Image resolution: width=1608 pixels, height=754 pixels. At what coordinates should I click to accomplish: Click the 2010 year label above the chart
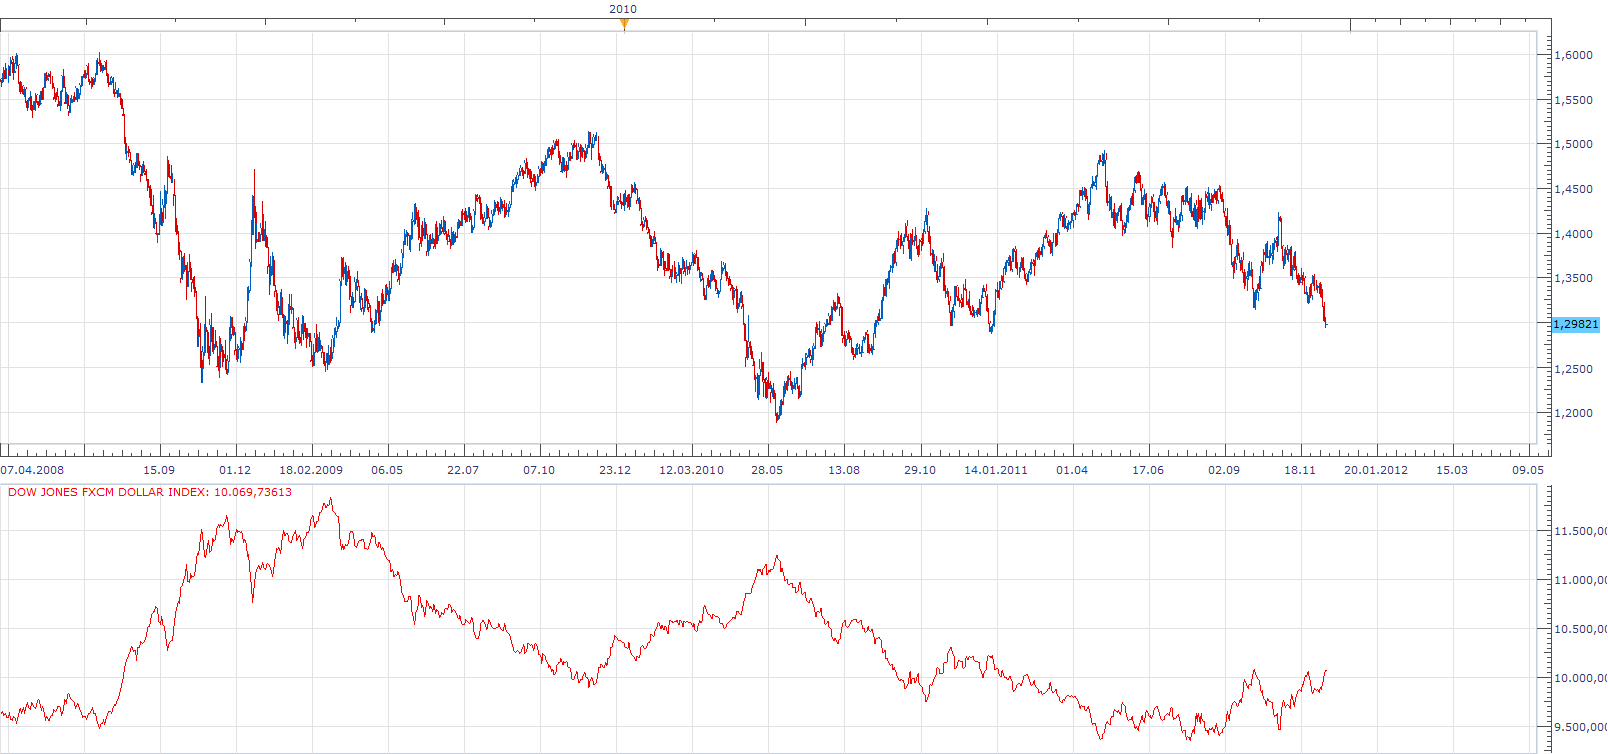tap(623, 9)
